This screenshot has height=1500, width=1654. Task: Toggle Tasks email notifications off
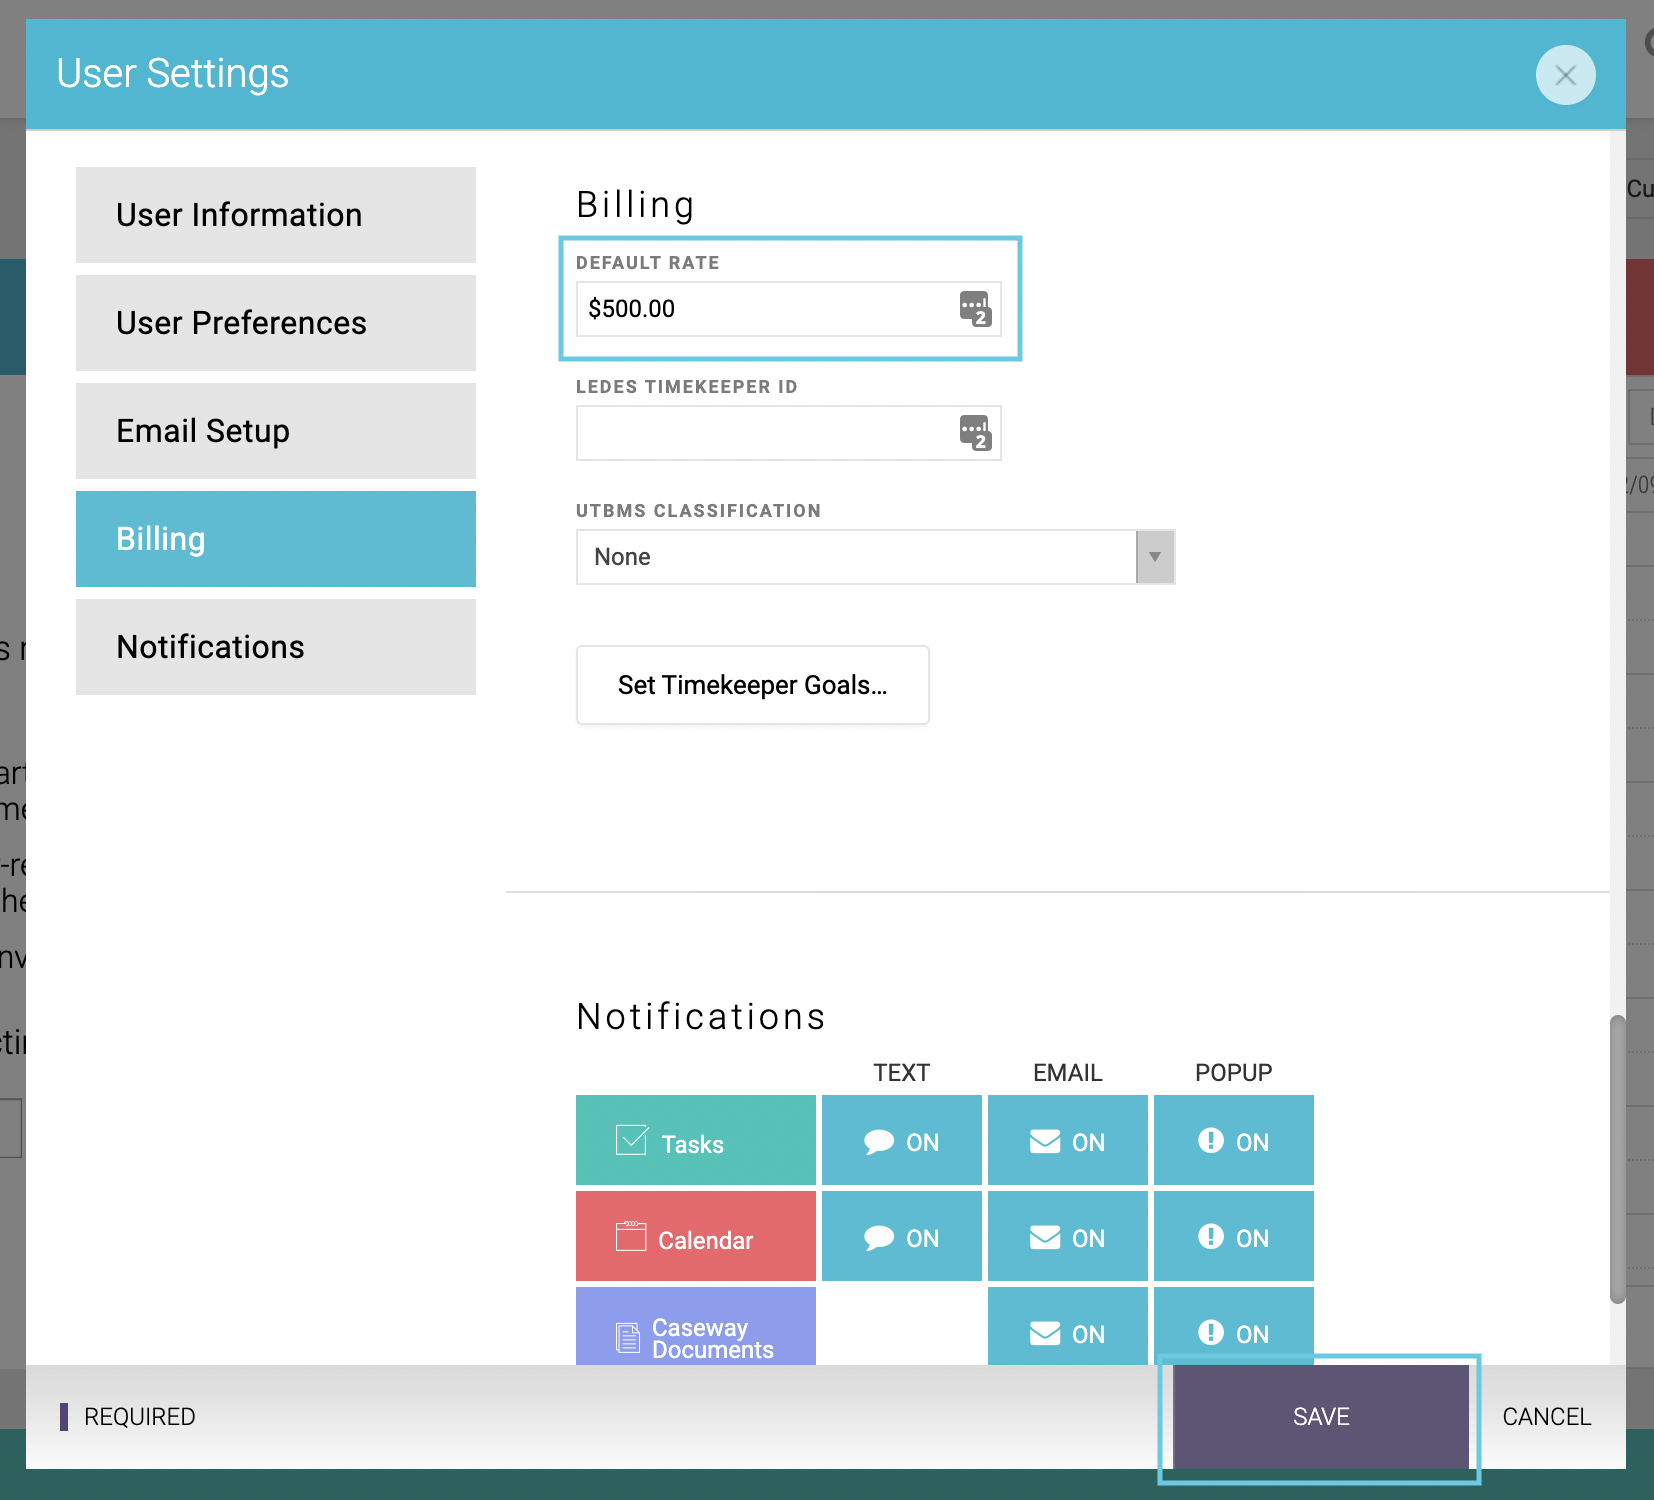point(1067,1140)
